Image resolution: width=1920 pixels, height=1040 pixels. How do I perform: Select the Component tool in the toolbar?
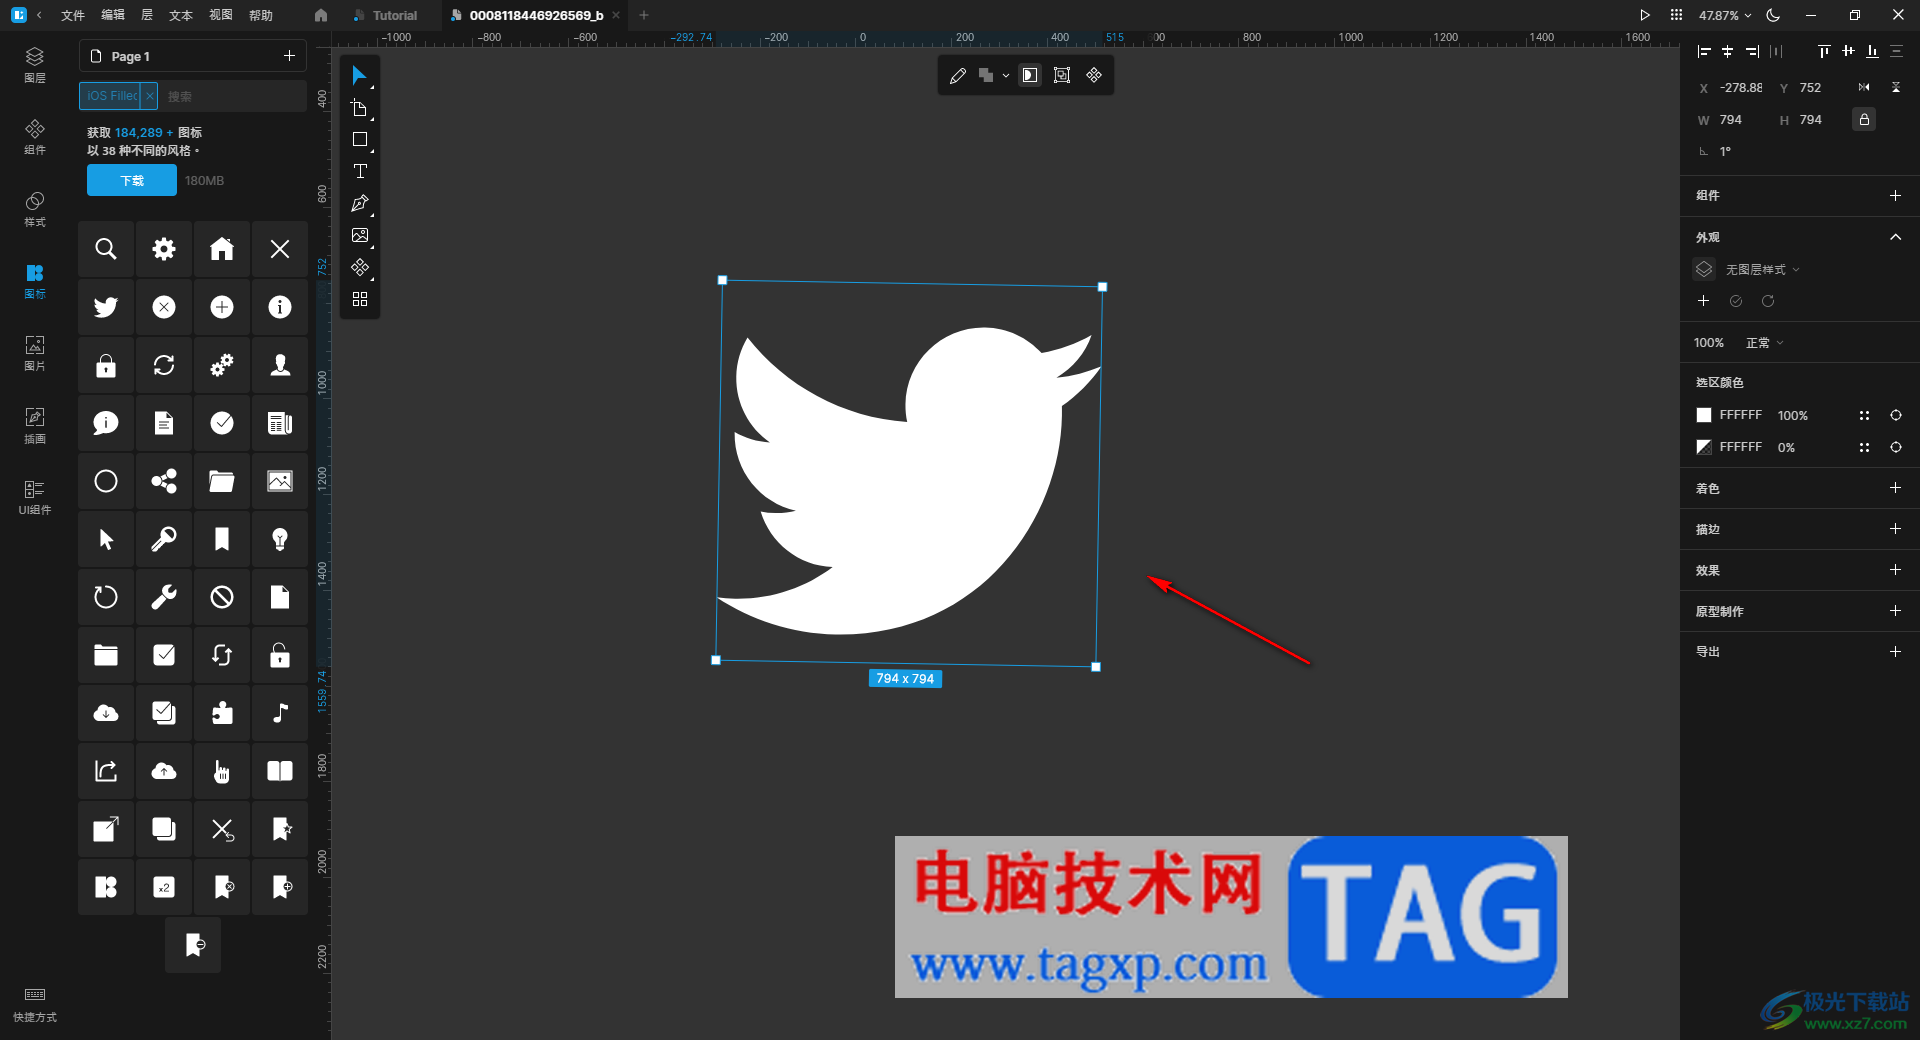359,268
